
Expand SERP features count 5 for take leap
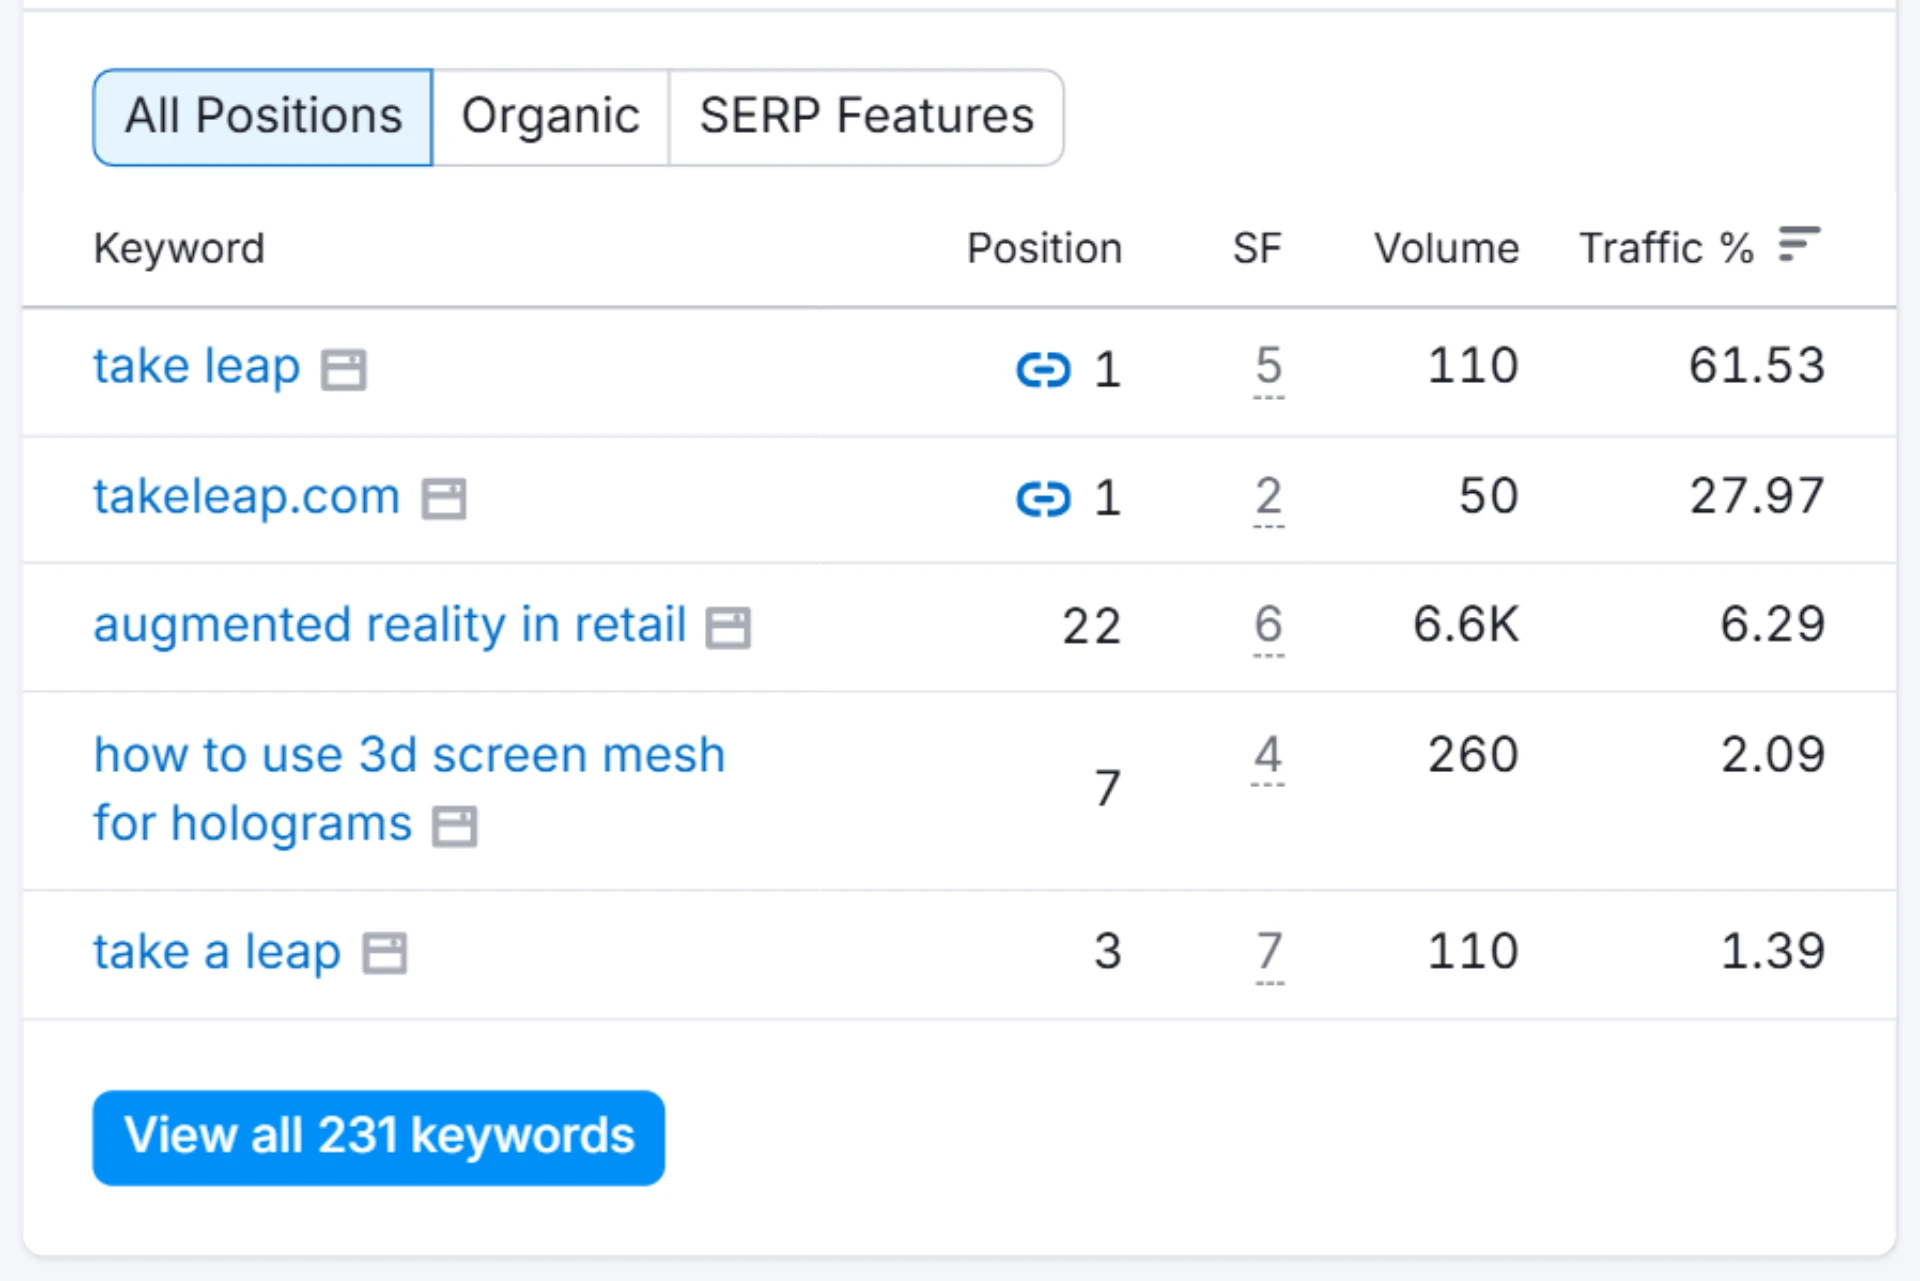(x=1268, y=367)
